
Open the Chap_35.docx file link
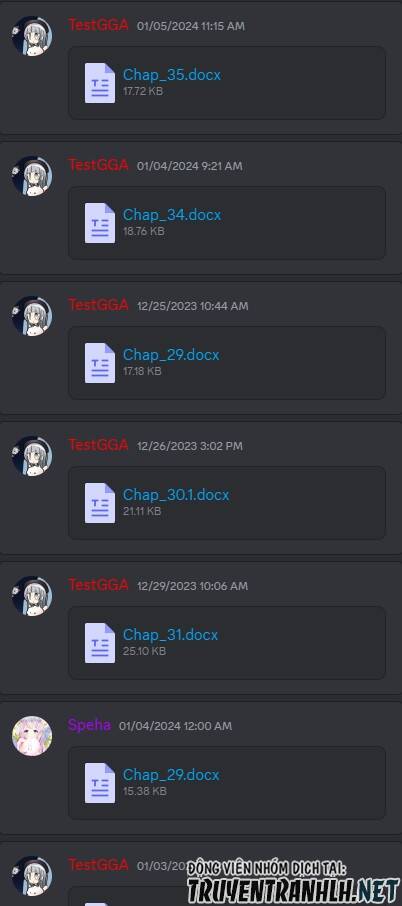(x=172, y=75)
